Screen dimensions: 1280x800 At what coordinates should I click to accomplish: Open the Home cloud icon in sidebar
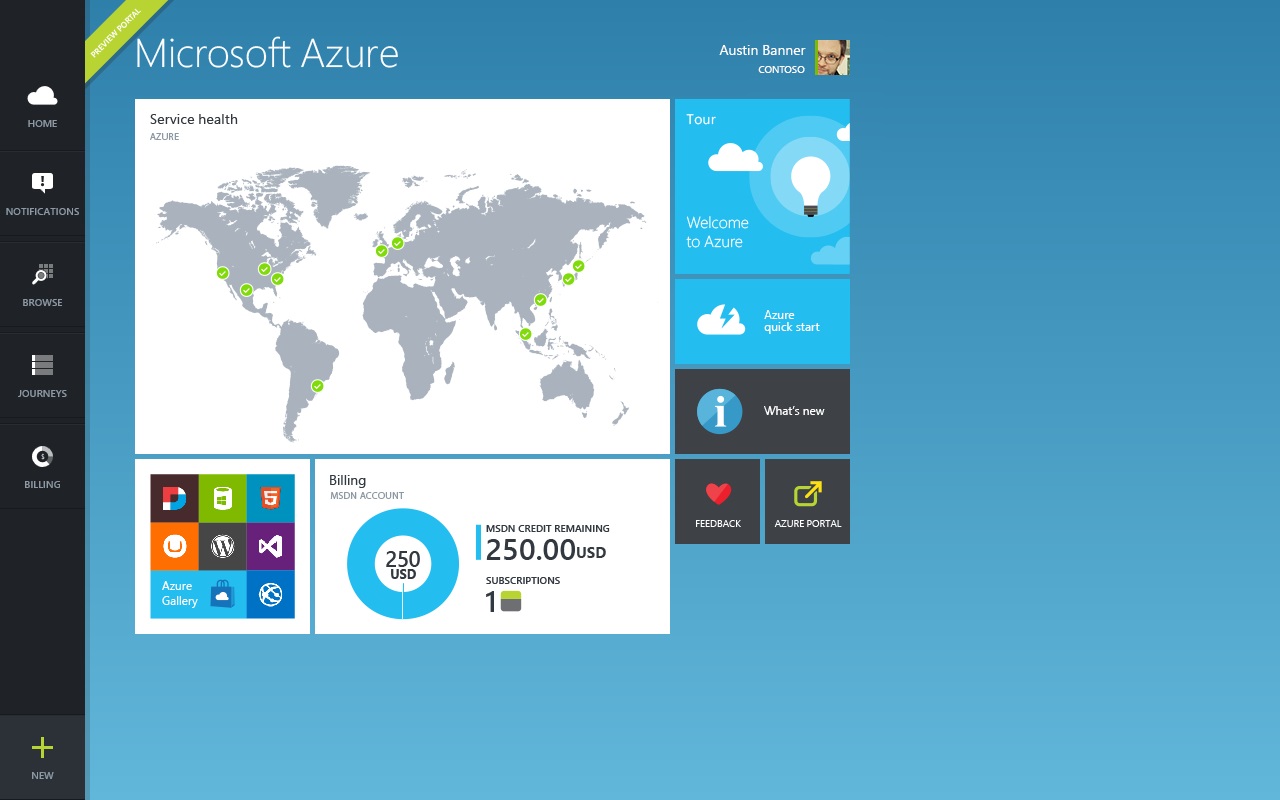[x=42, y=97]
